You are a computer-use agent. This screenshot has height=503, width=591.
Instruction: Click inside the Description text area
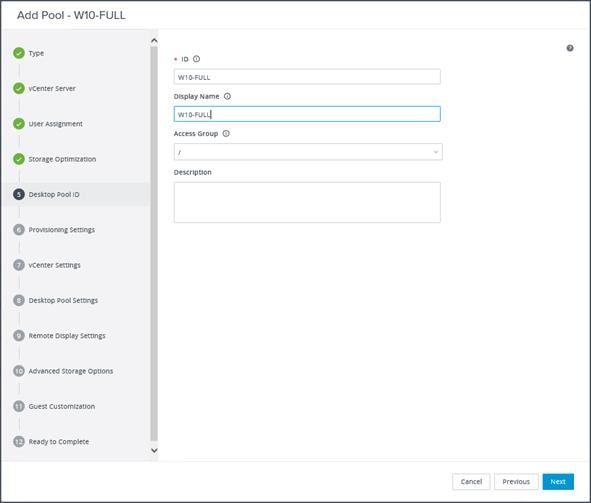307,202
